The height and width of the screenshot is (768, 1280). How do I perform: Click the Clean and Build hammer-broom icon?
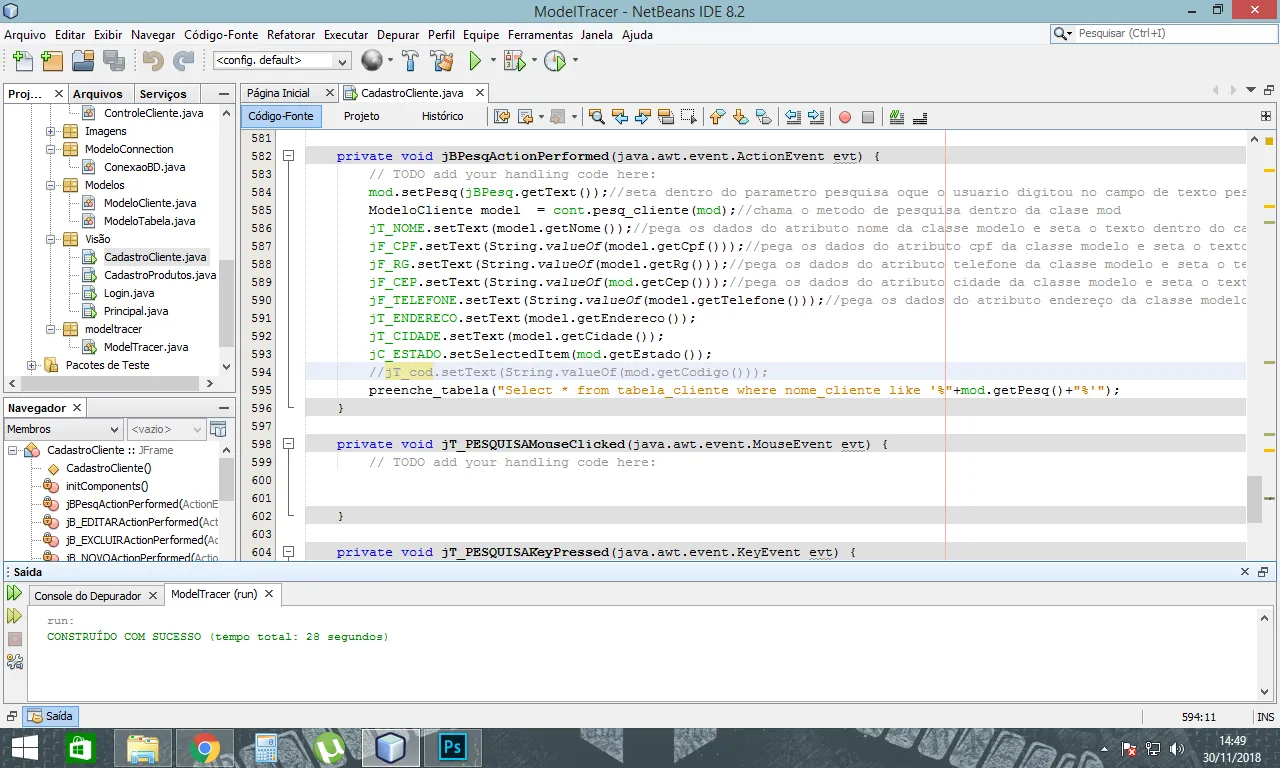(x=443, y=61)
